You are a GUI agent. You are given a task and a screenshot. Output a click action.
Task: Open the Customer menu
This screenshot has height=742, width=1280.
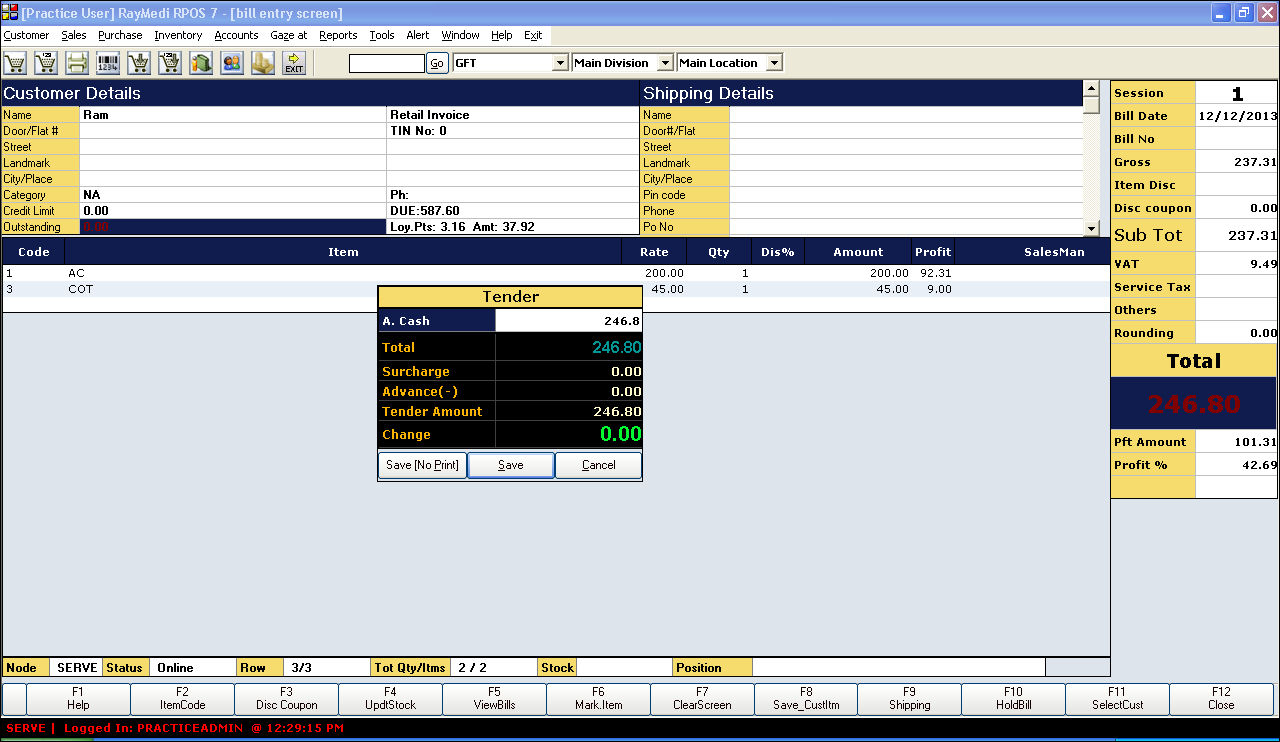coord(26,35)
